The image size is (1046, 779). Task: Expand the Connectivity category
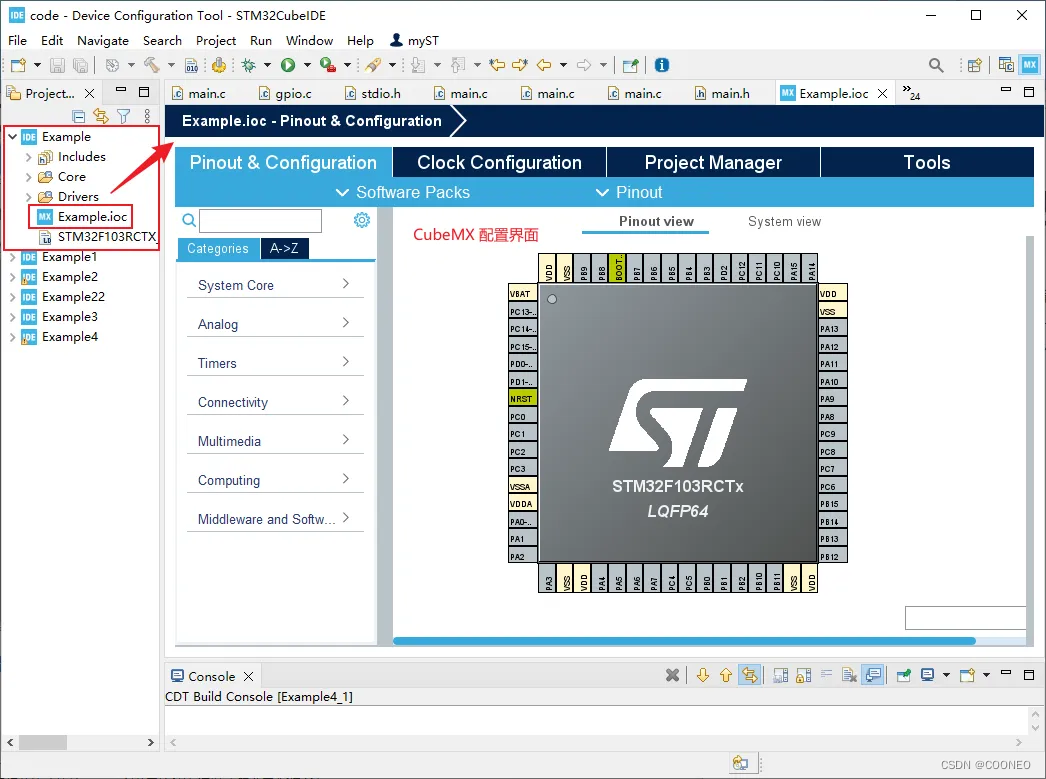pyautogui.click(x=275, y=402)
